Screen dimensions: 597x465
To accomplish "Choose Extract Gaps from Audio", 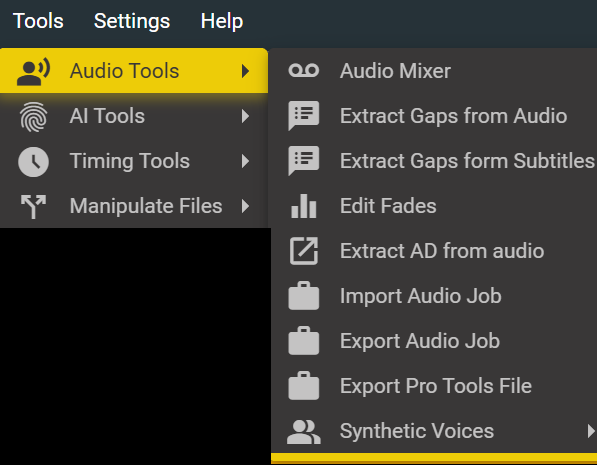I will [434, 116].
